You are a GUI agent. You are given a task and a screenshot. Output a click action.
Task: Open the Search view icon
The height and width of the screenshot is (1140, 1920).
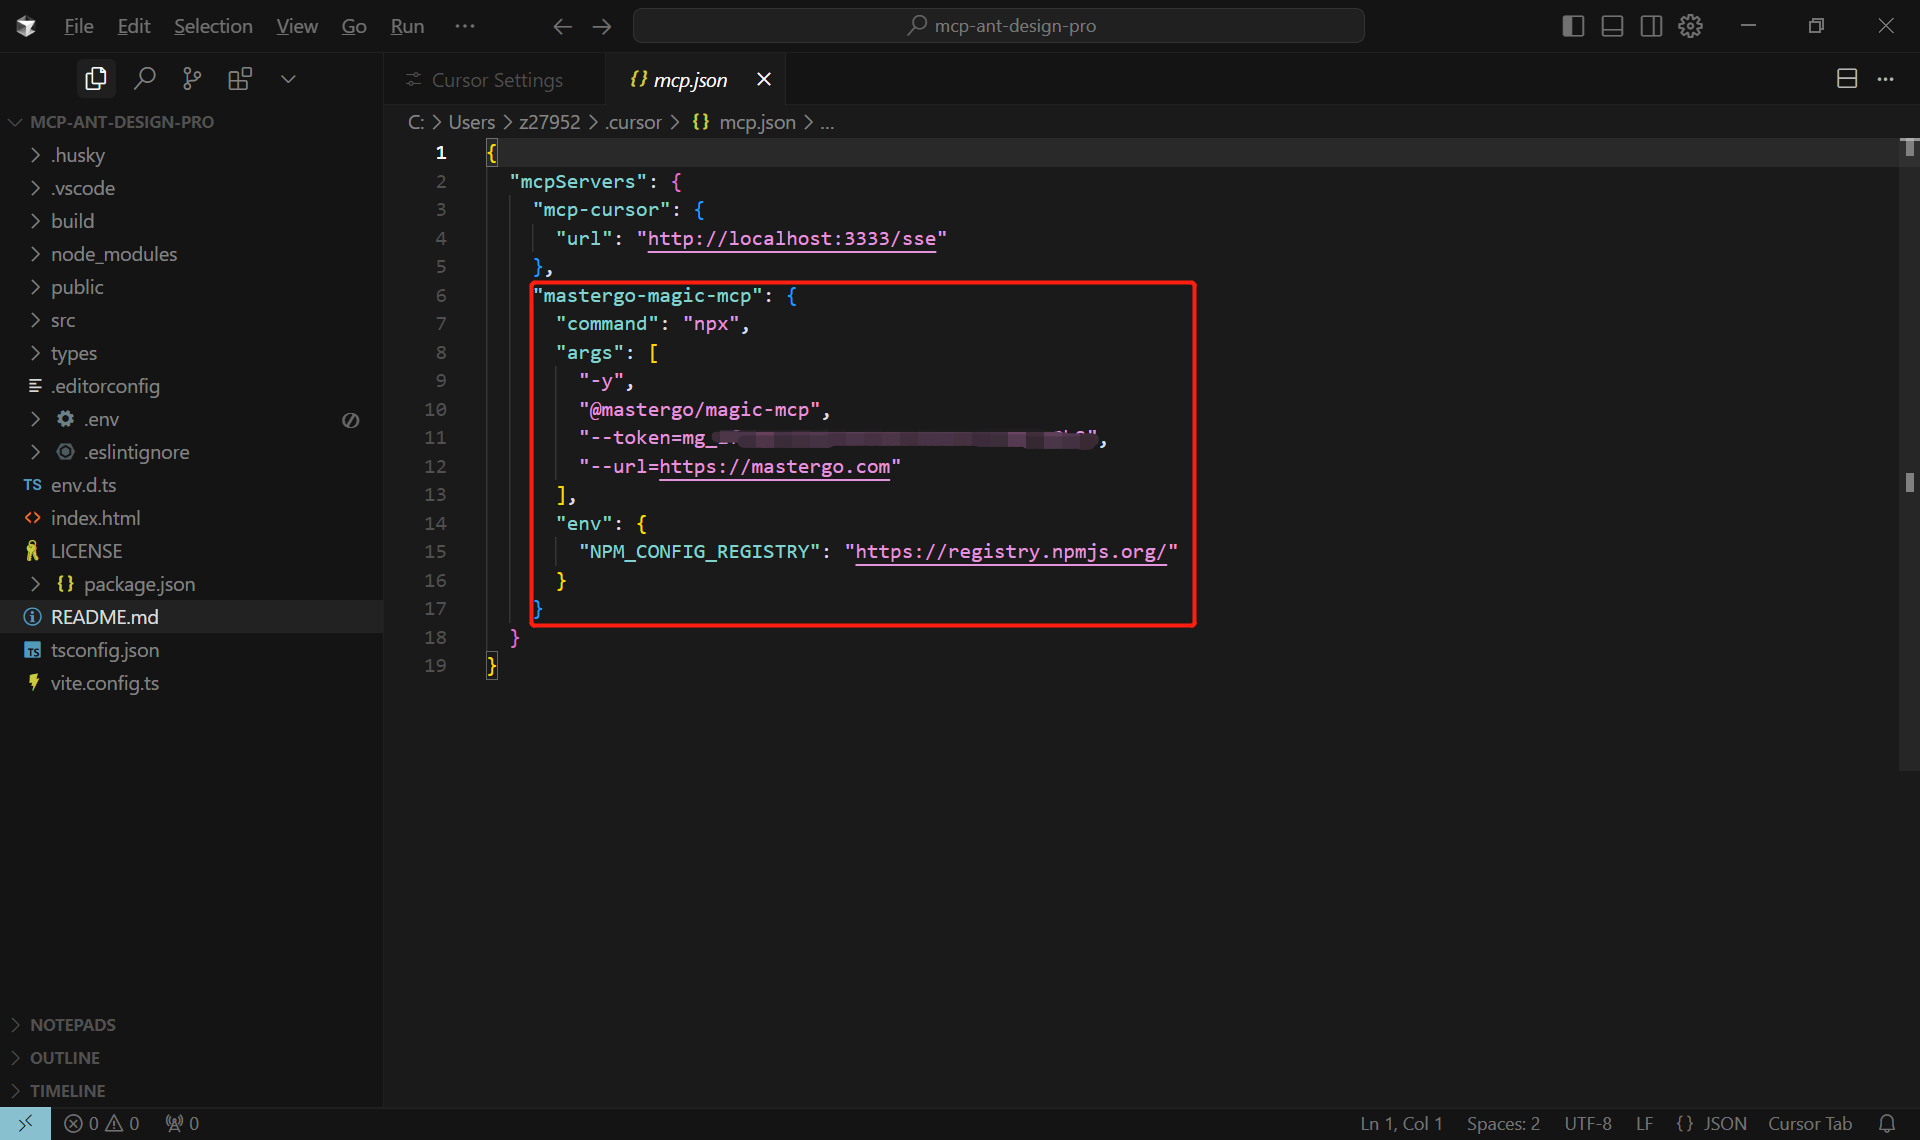click(144, 79)
